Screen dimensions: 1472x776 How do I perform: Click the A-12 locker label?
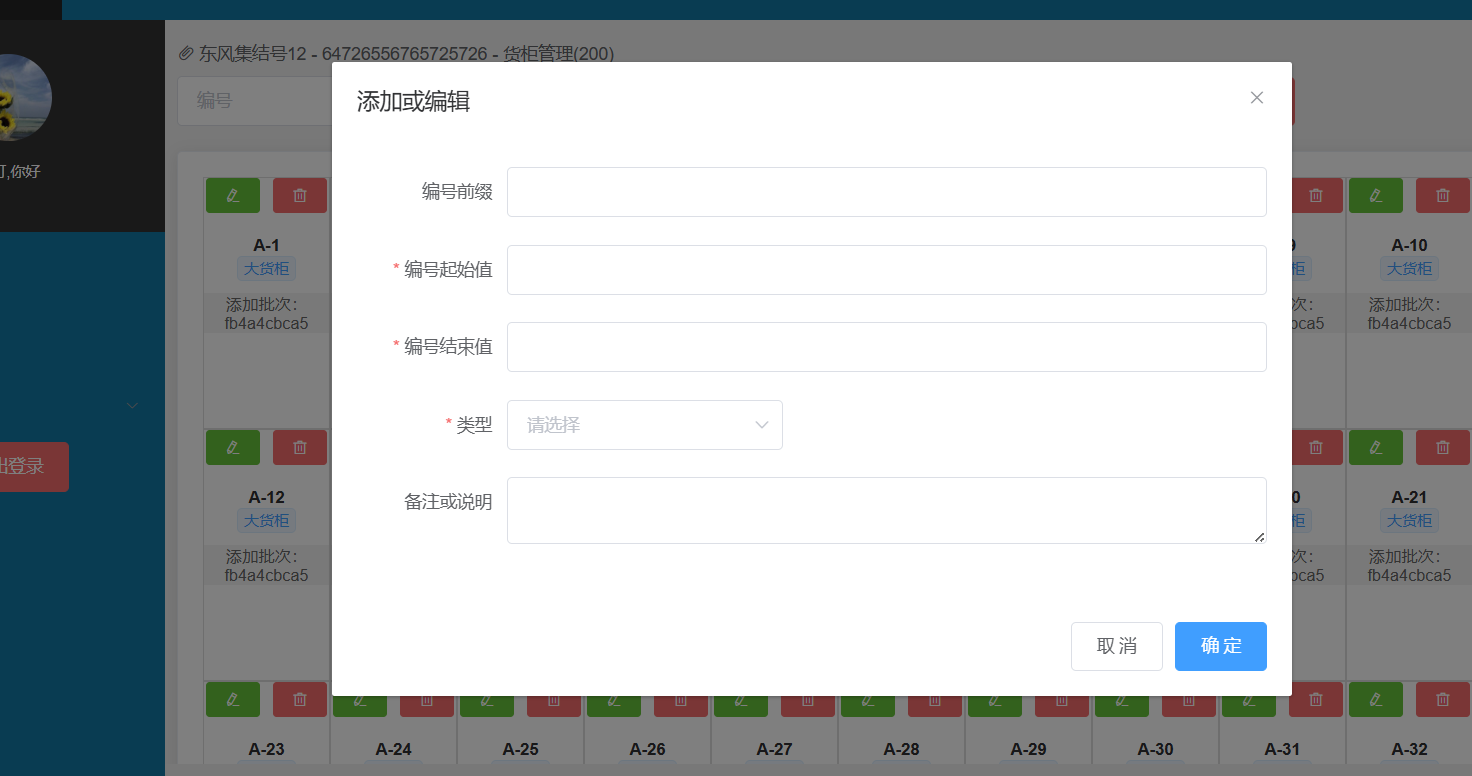click(x=266, y=497)
